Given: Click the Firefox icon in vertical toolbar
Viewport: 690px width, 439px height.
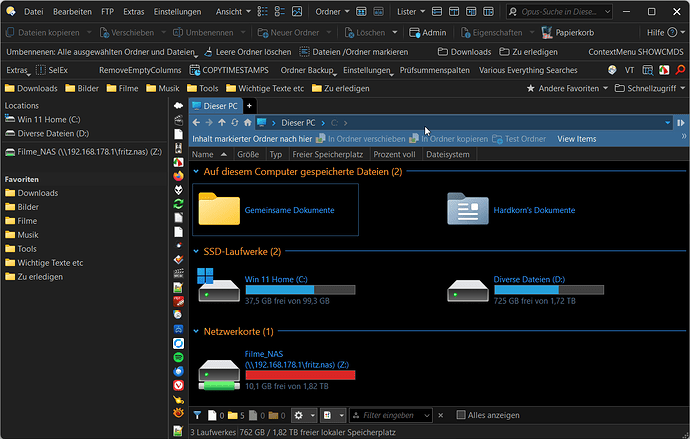Looking at the screenshot, I should 178,176.
